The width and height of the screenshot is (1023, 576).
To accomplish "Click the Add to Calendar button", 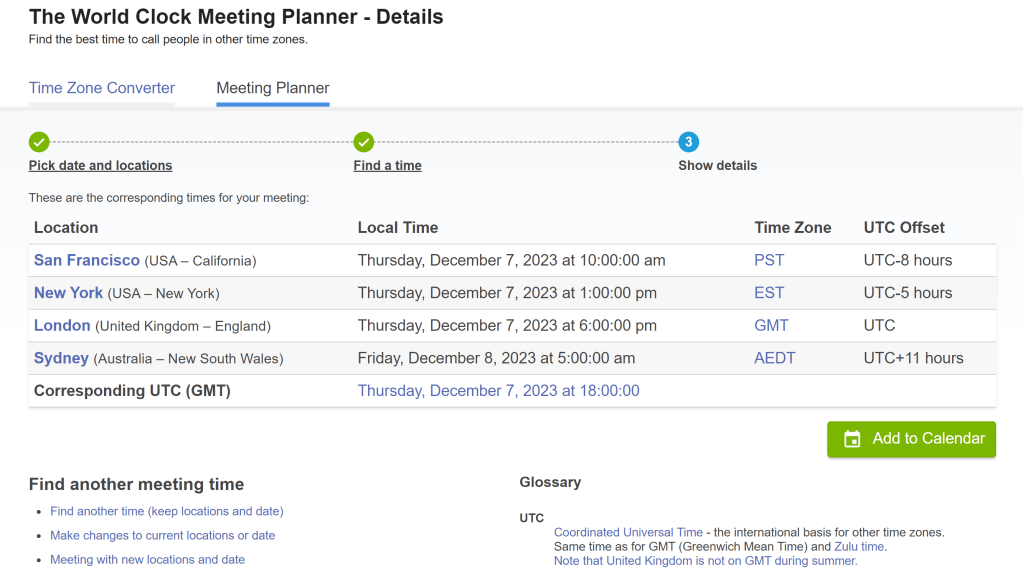I will (x=911, y=439).
